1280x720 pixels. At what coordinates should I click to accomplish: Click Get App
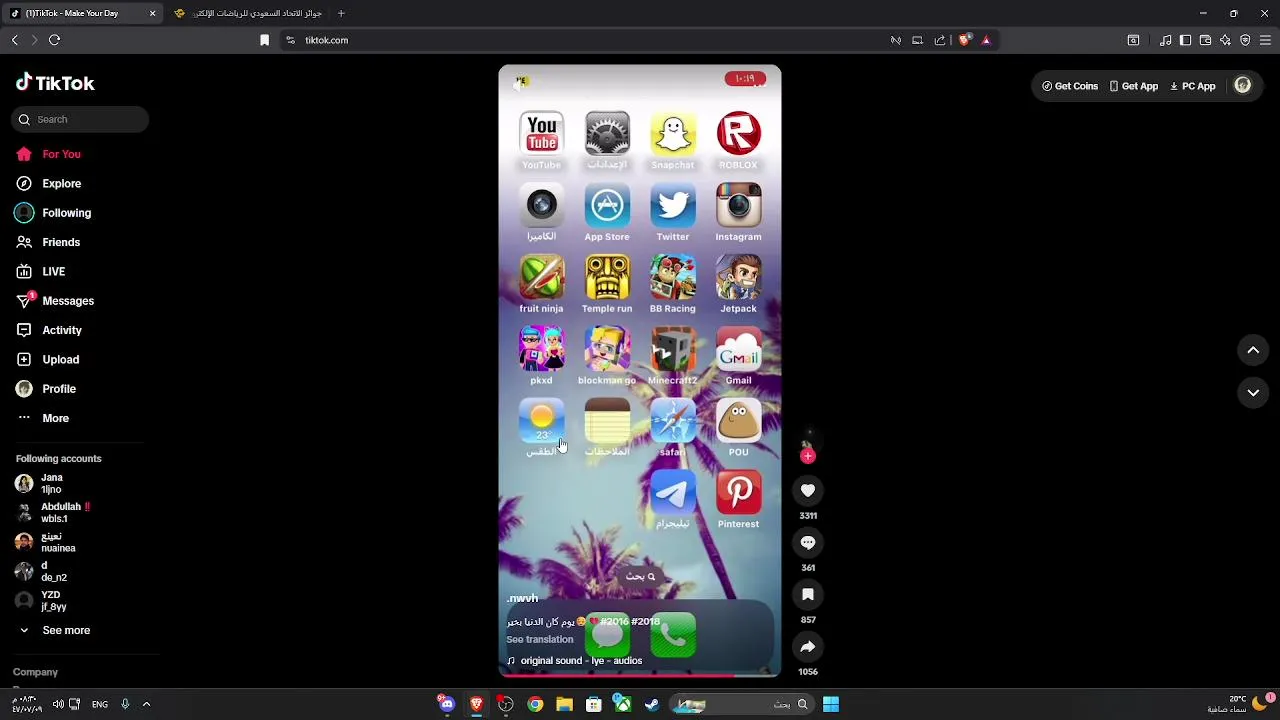coord(1133,86)
